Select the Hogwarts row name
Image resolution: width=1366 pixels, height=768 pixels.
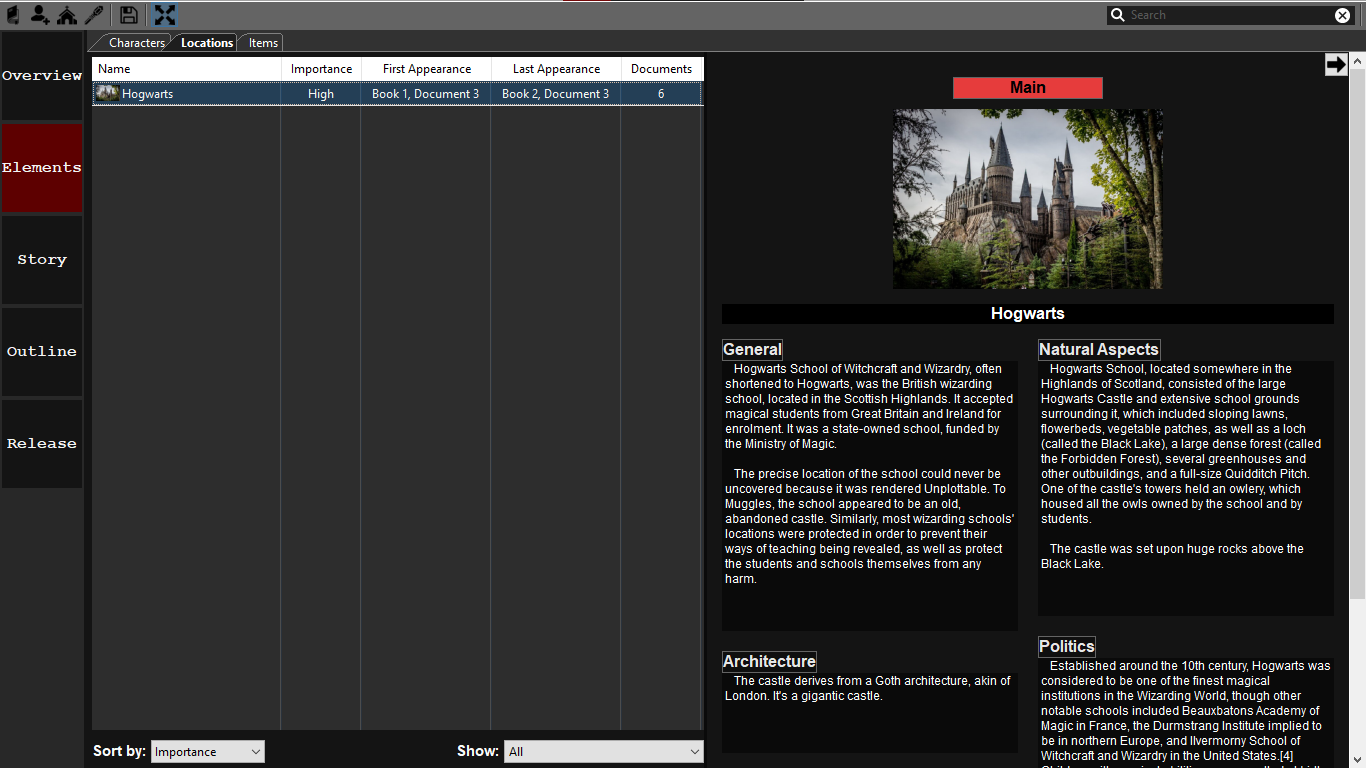148,94
